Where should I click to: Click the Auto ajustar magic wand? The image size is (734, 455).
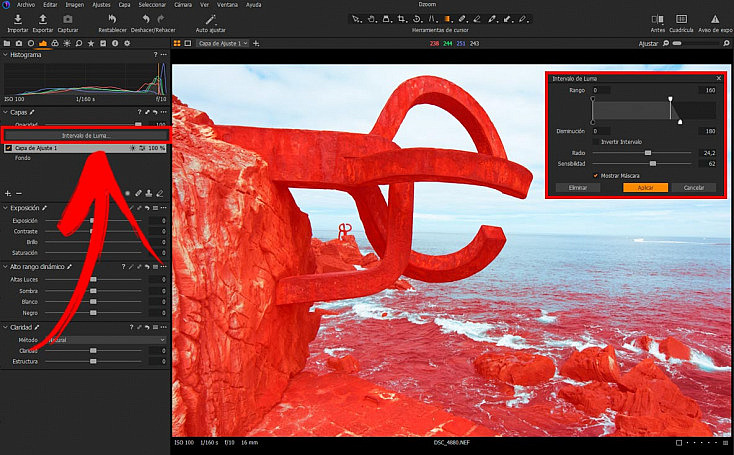[211, 19]
